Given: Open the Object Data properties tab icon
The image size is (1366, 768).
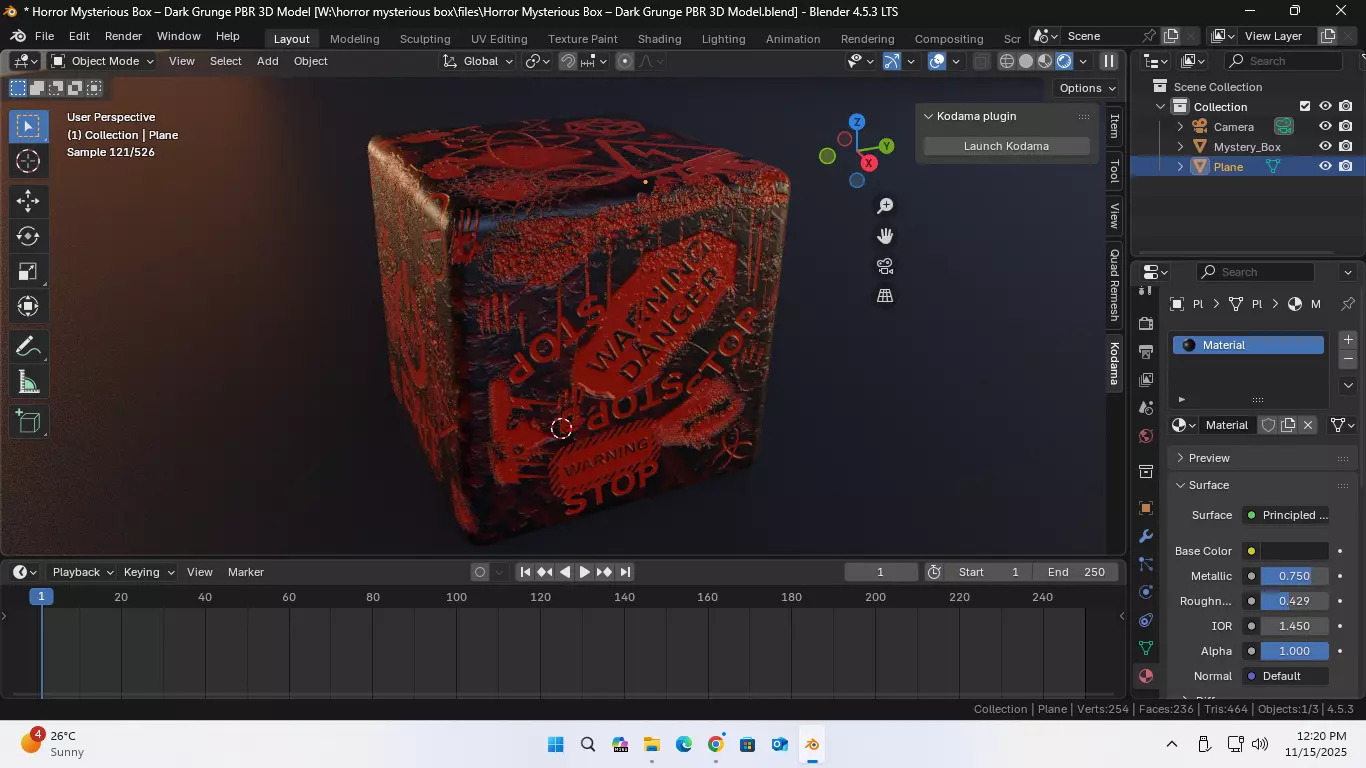Looking at the screenshot, I should [x=1146, y=648].
